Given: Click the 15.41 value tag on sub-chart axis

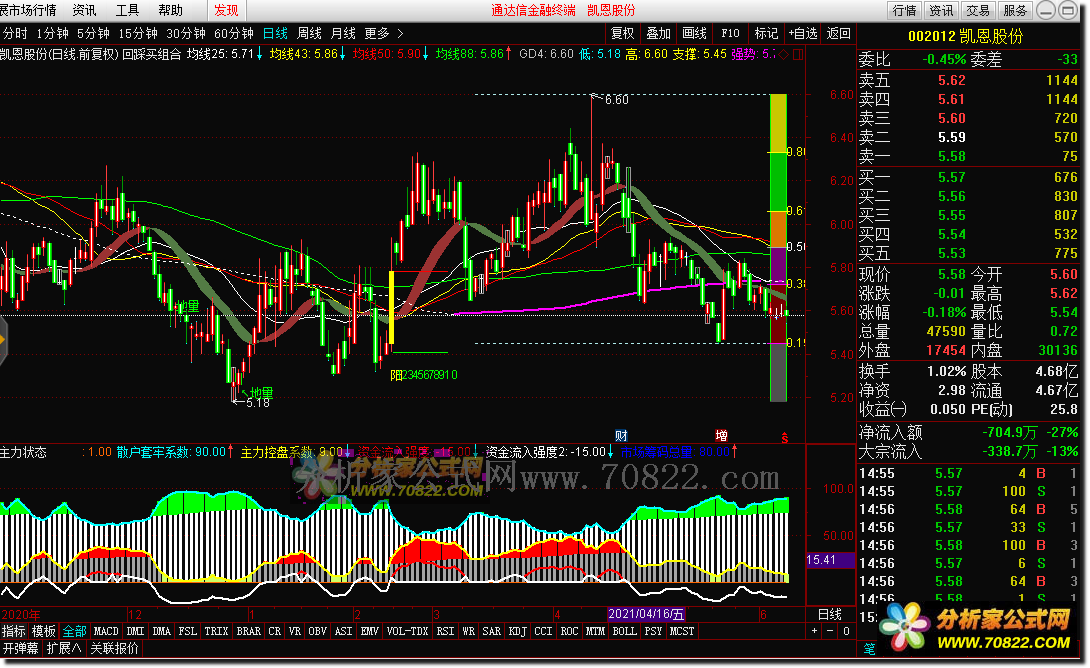Looking at the screenshot, I should 830,560.
